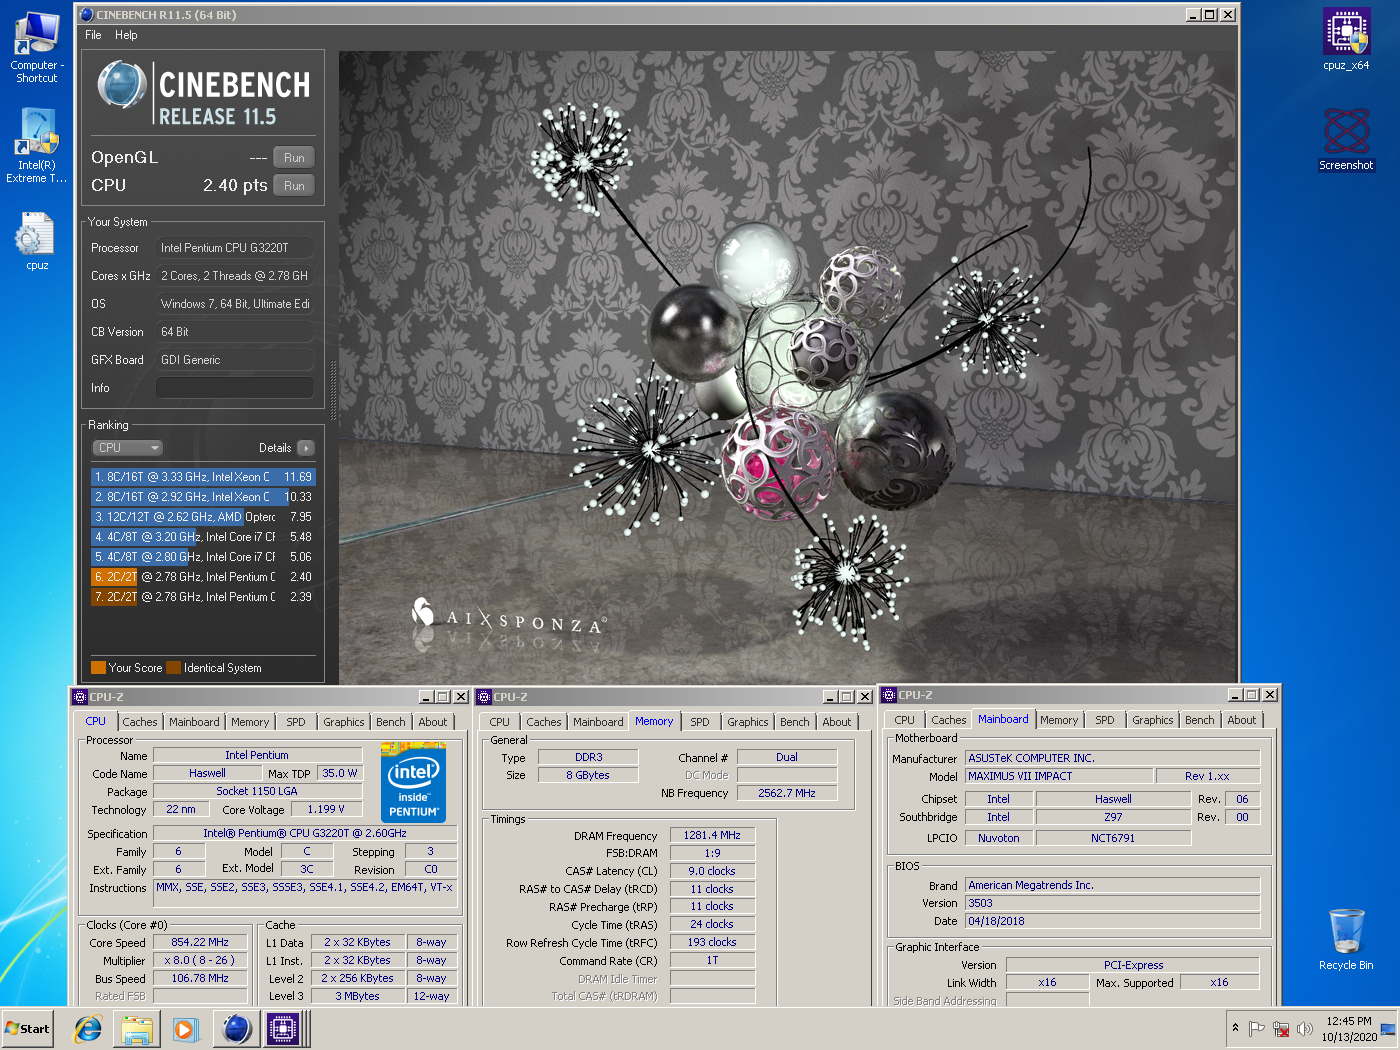The width and height of the screenshot is (1400, 1050).
Task: Open SPD tab in middle CPU-Z window
Action: [700, 722]
